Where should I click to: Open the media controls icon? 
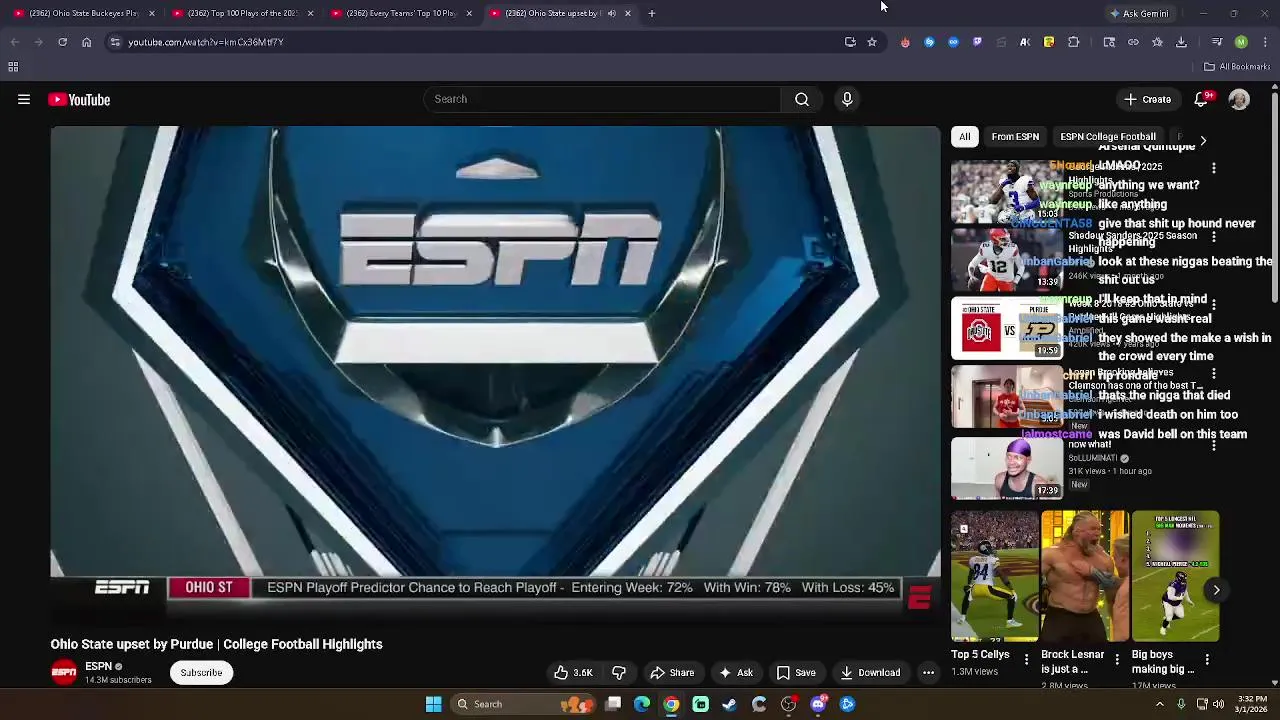click(x=1217, y=42)
